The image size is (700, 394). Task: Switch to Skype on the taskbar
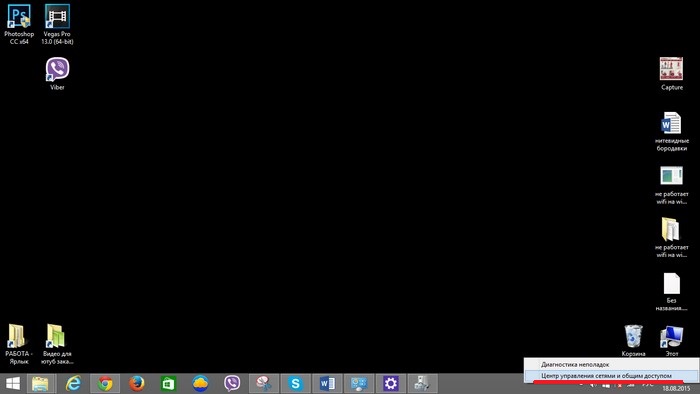296,383
